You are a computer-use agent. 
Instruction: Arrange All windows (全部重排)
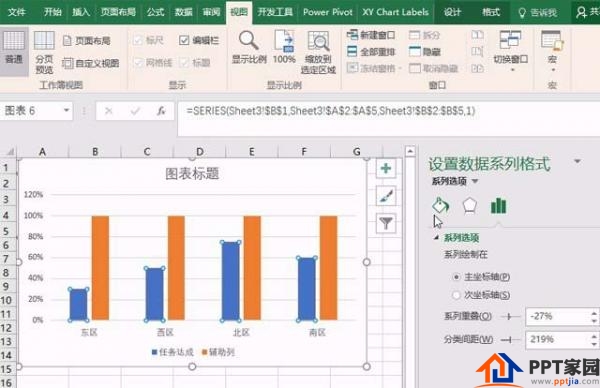371,52
